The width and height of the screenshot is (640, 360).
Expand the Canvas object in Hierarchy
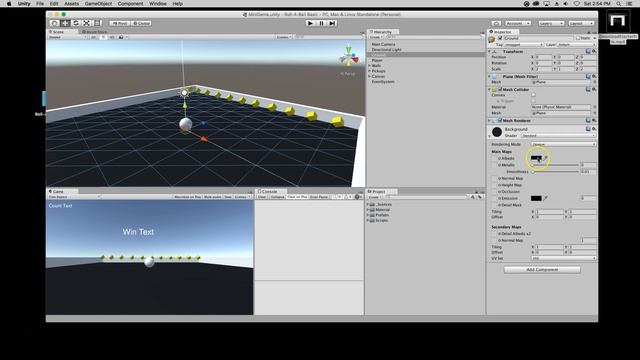[369, 76]
